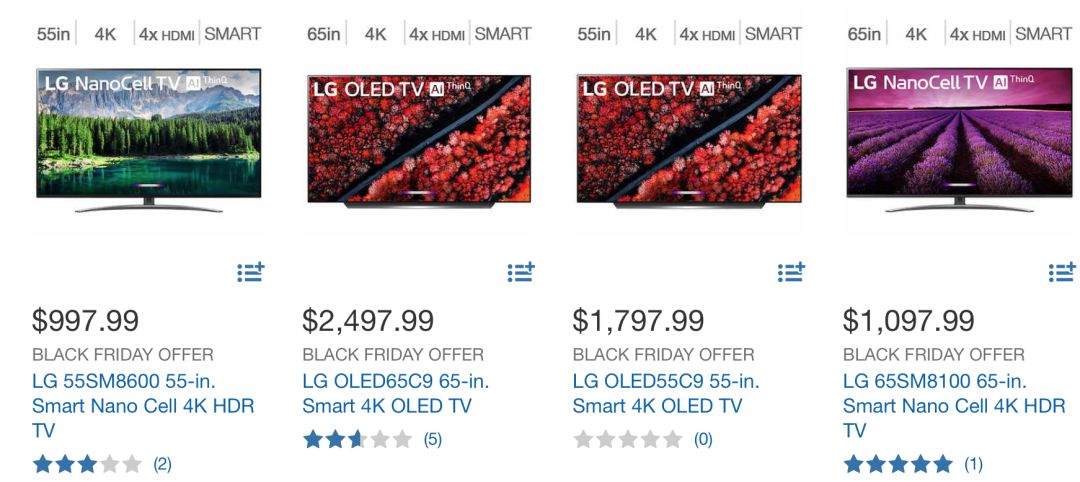Add LG 65SM8100 to list icon

(x=1062, y=272)
